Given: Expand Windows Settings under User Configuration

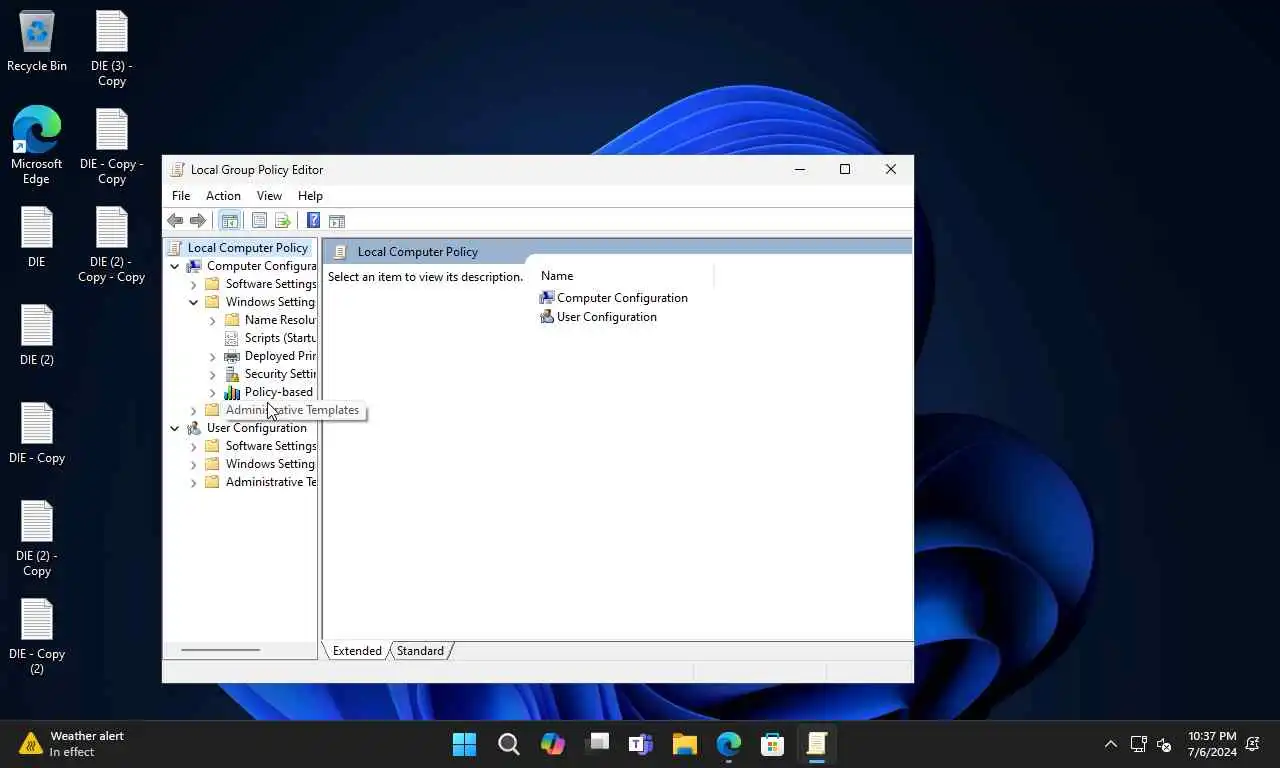Looking at the screenshot, I should pyautogui.click(x=194, y=464).
